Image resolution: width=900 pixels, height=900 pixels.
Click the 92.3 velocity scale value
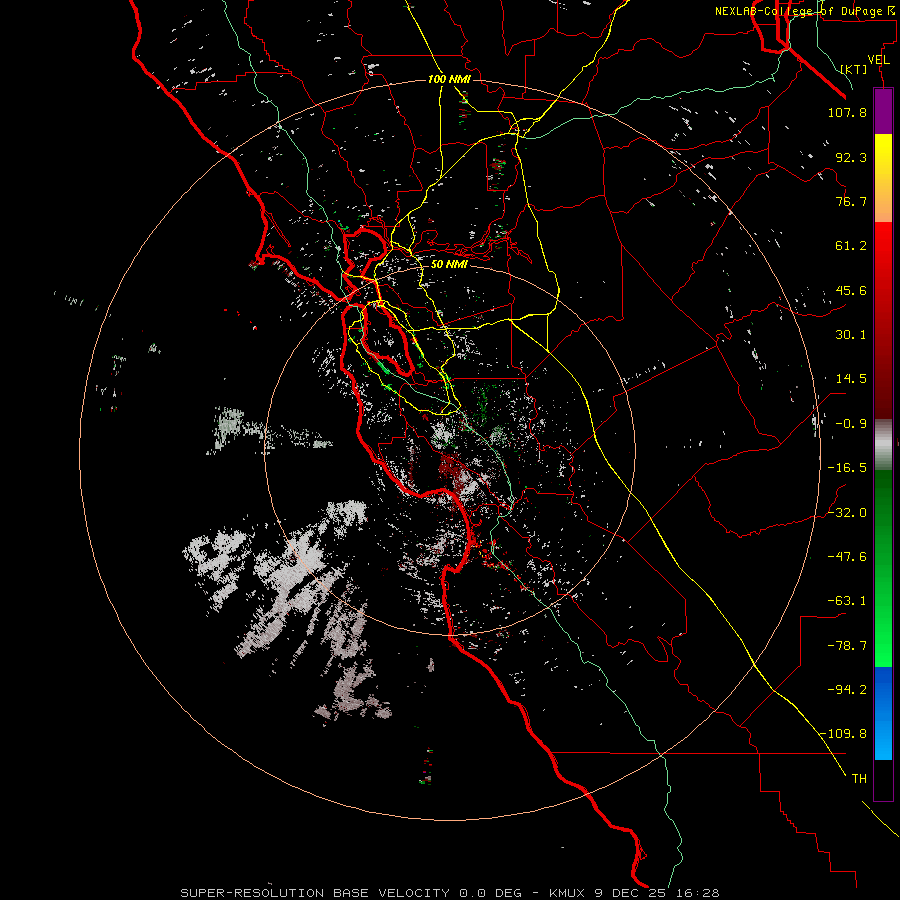tap(851, 157)
